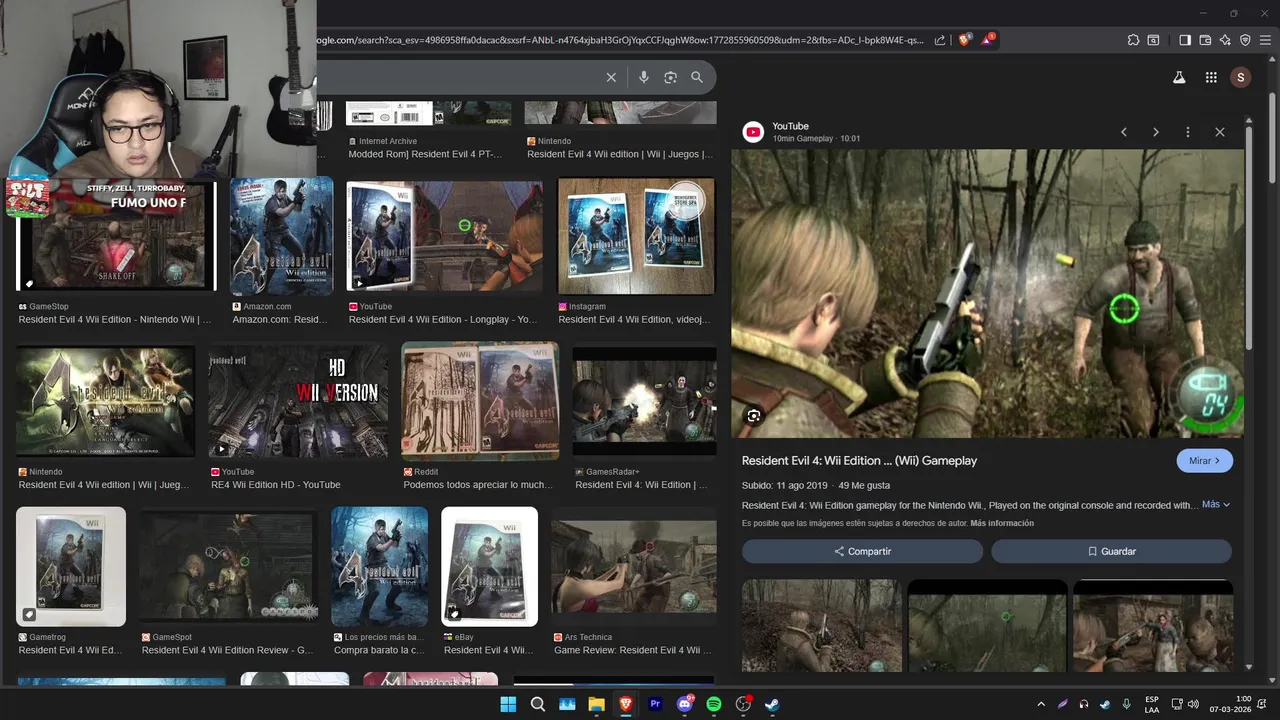Image resolution: width=1280 pixels, height=720 pixels.
Task: Clear the Google search box with the X
Action: pos(611,77)
